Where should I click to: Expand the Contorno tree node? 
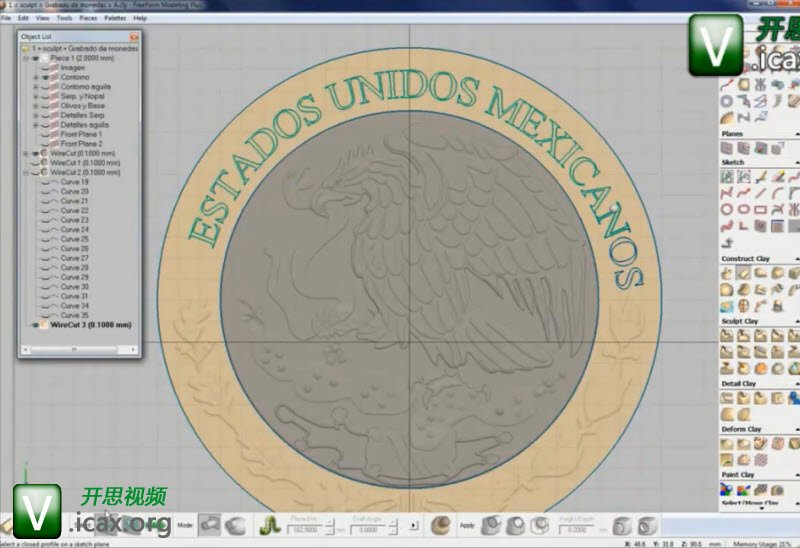tap(36, 78)
